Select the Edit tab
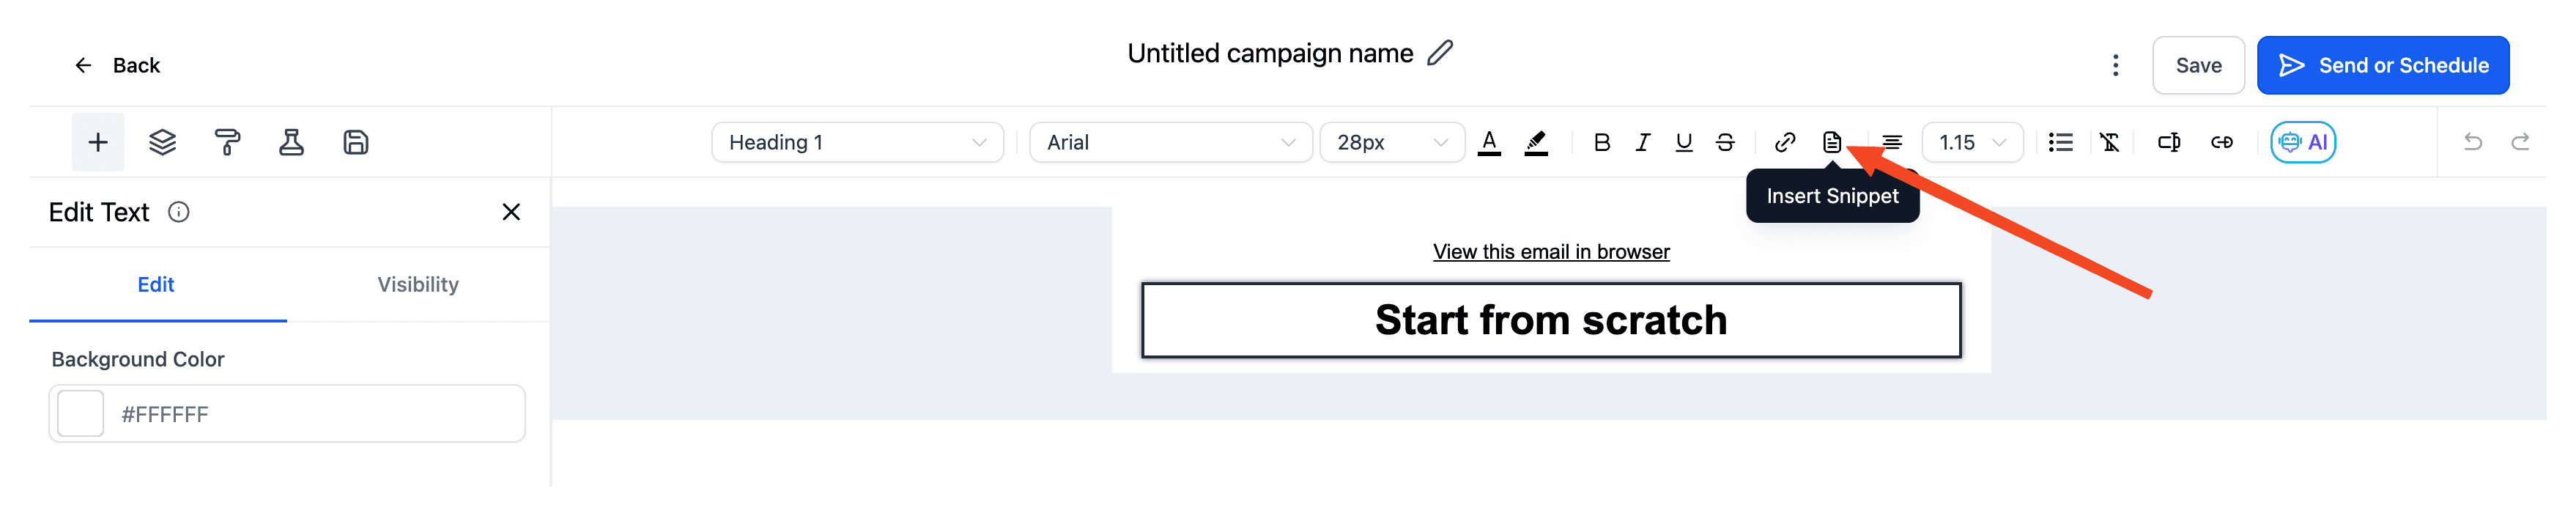Screen dimensions: 2576x516 point(156,284)
